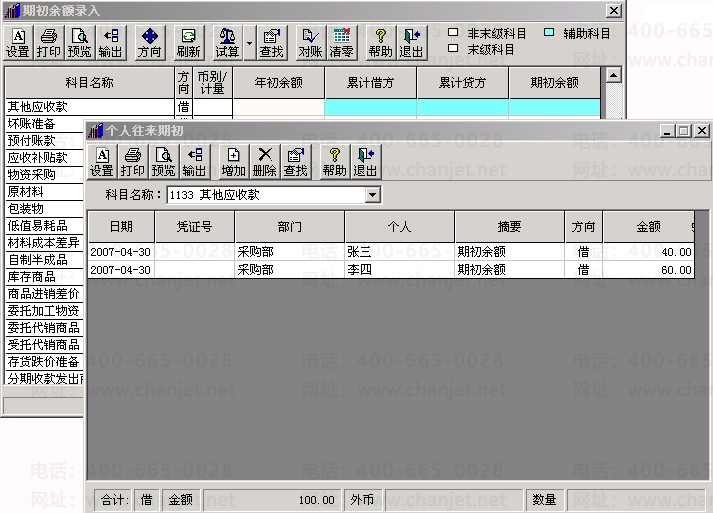The height and width of the screenshot is (513, 713).
Task: Click the scroll-up arrow of account list
Action: tap(613, 75)
